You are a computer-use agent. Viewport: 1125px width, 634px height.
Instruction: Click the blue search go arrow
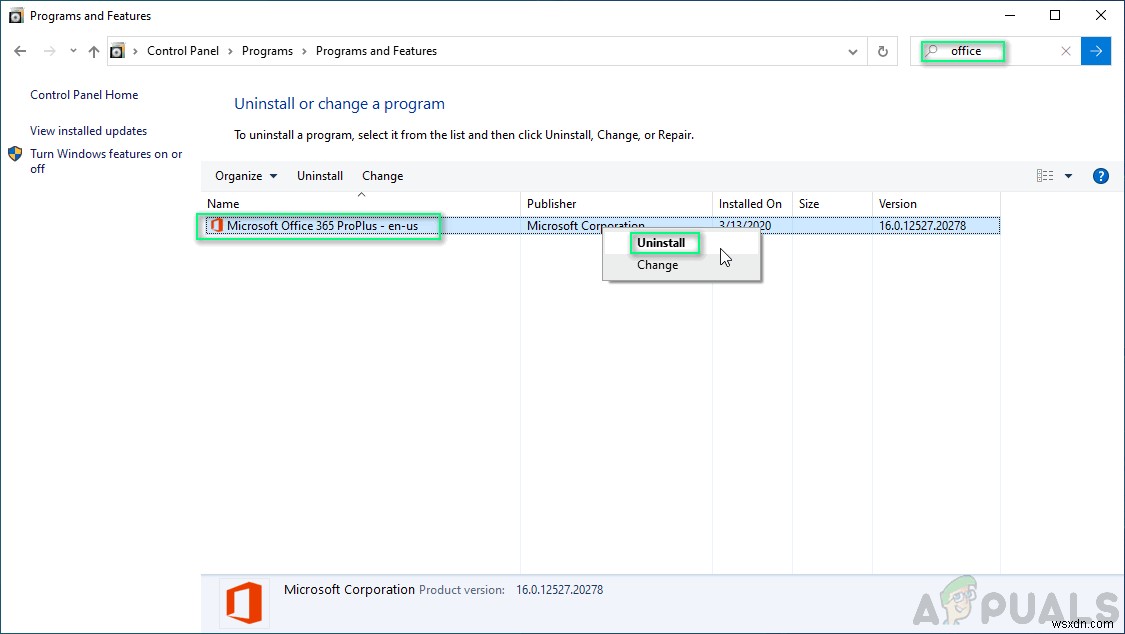(1096, 51)
